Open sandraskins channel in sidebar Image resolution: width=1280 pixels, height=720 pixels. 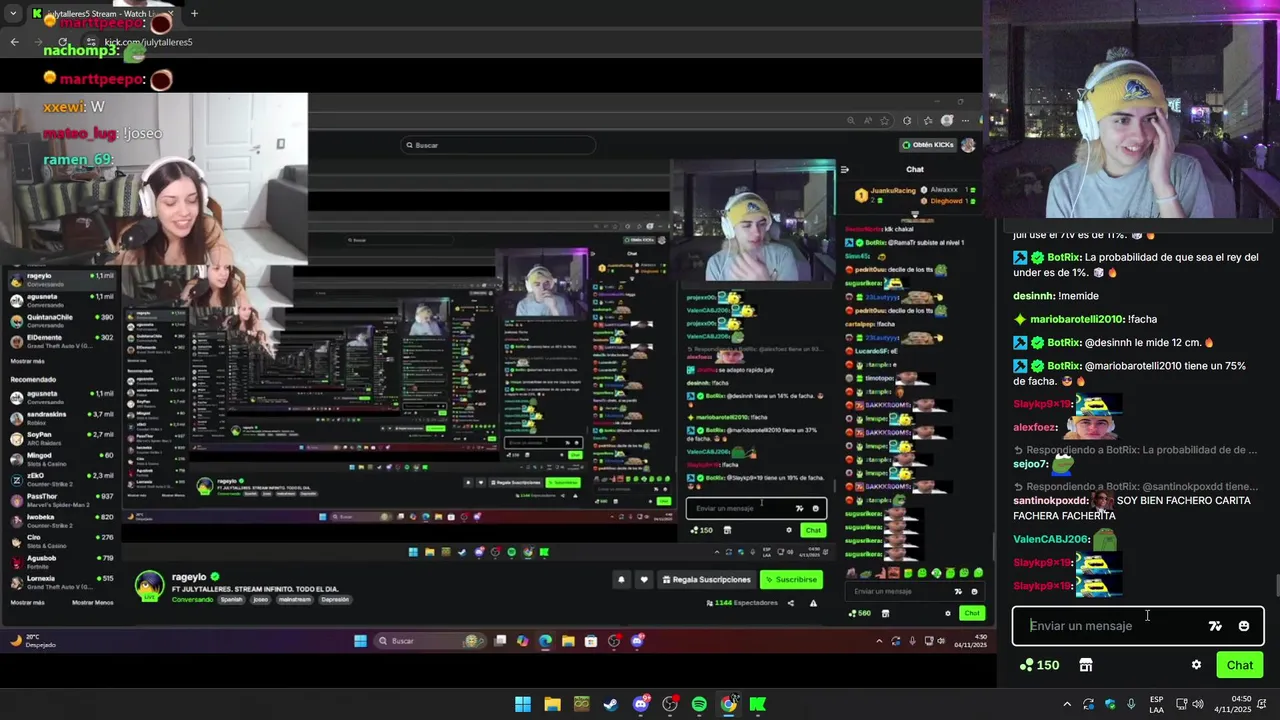[x=62, y=417]
